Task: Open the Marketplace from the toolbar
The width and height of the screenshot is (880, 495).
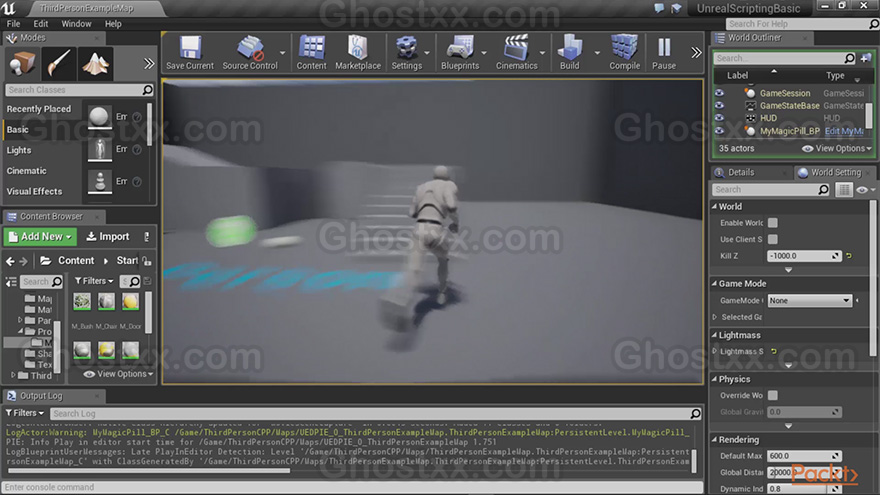Action: [x=358, y=53]
